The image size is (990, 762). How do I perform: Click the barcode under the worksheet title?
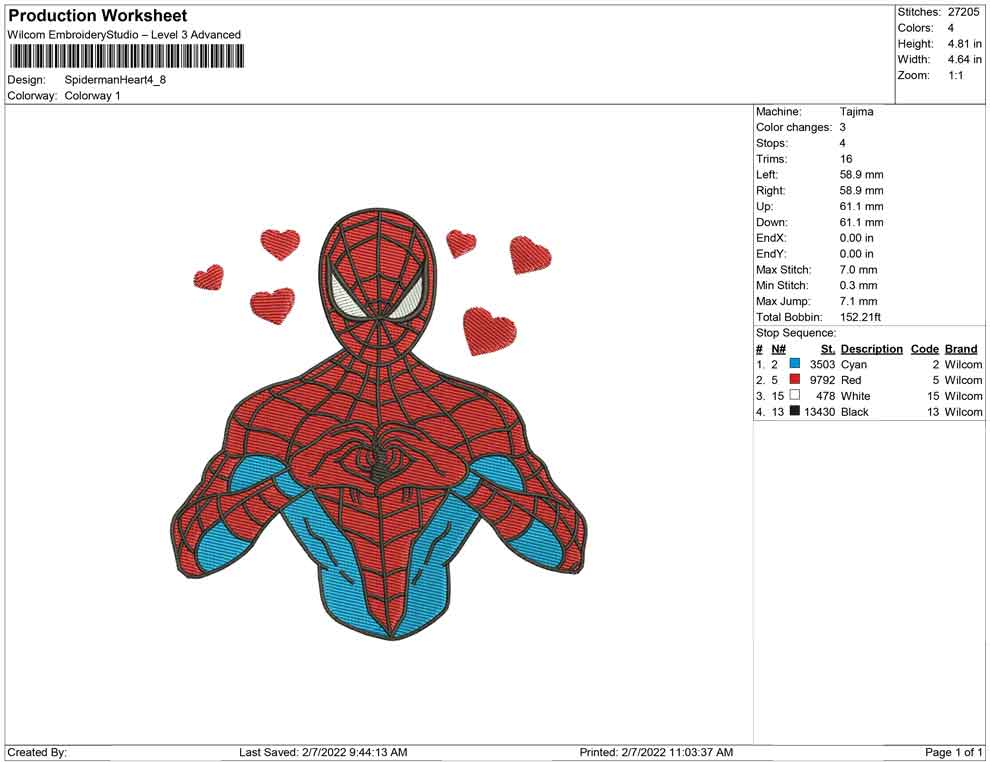(x=126, y=56)
